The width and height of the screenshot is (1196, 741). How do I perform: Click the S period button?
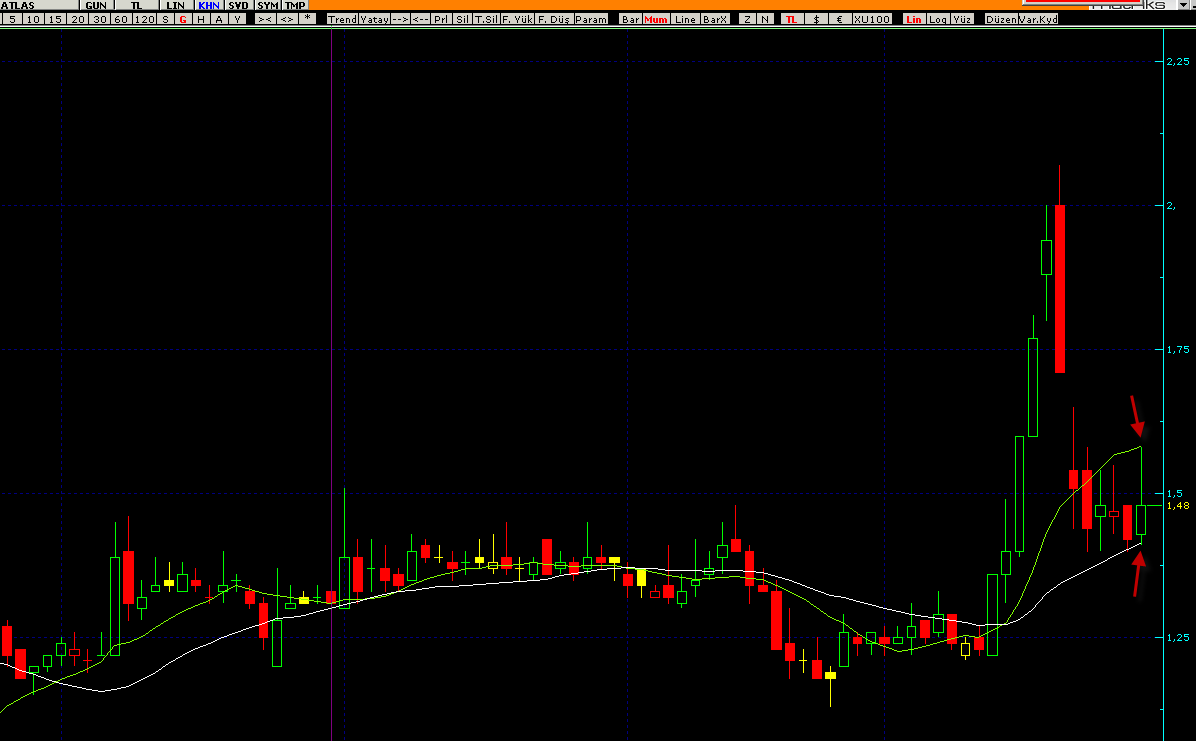point(165,19)
